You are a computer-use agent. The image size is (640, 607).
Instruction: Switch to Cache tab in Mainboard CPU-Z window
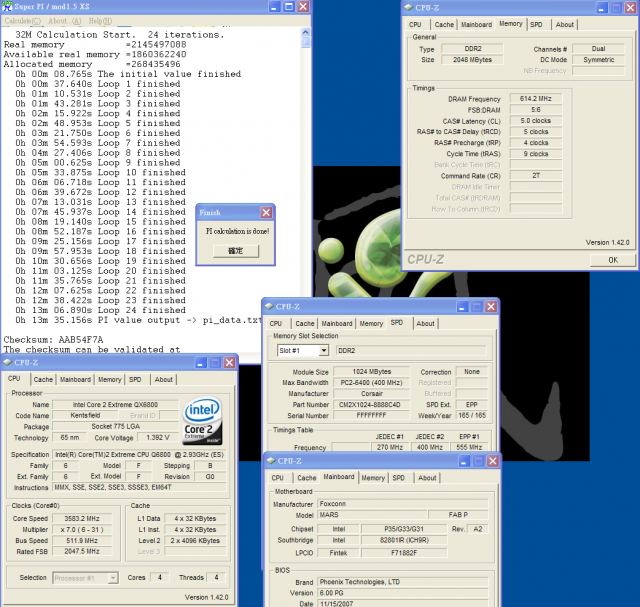(x=307, y=478)
